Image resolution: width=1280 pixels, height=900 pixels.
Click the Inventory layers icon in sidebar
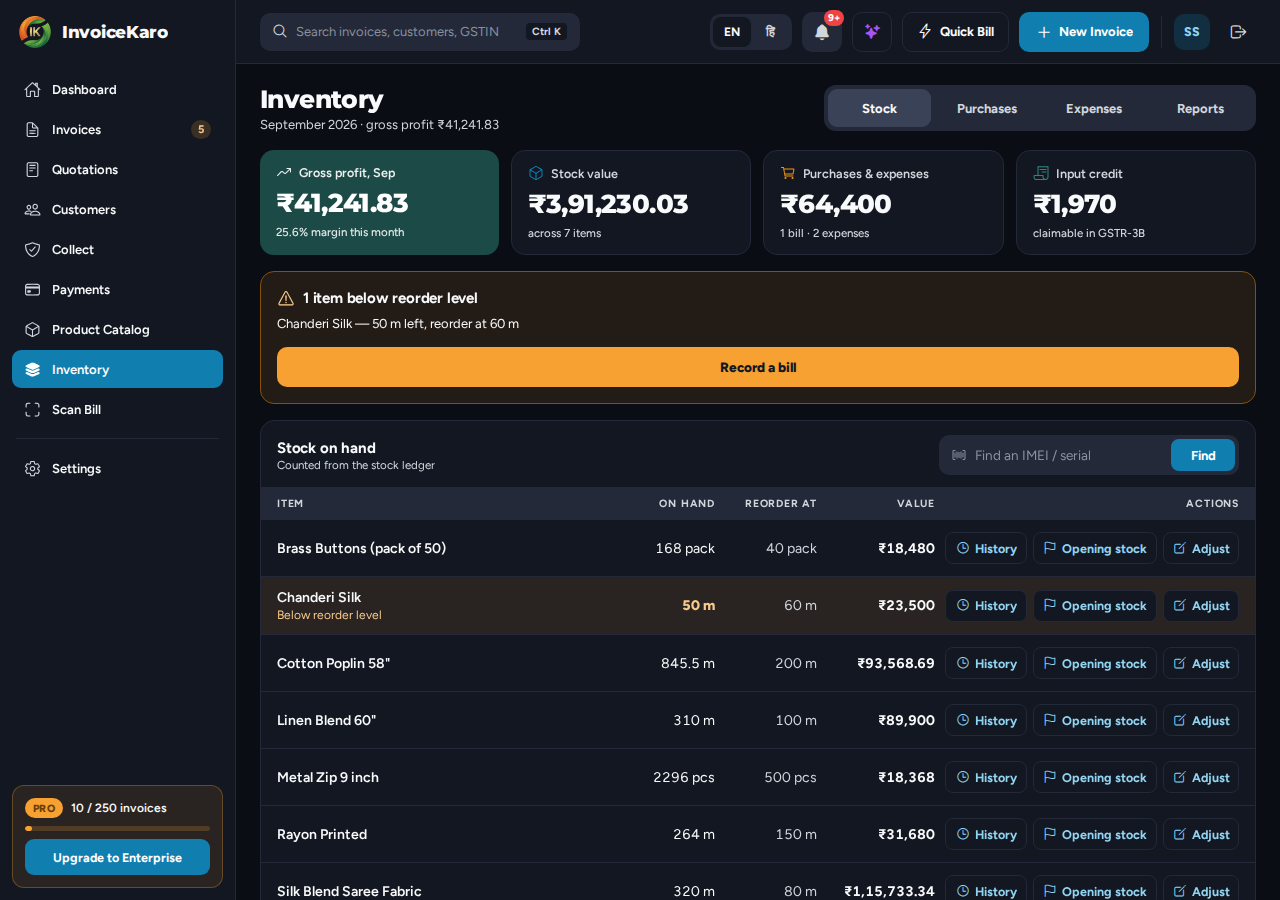click(33, 370)
